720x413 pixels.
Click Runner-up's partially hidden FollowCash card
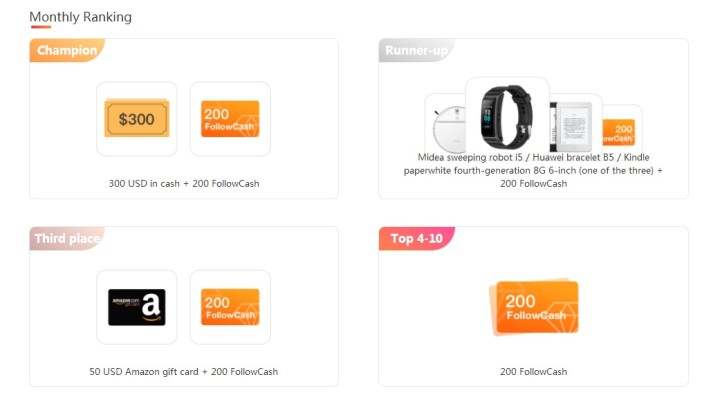point(620,131)
